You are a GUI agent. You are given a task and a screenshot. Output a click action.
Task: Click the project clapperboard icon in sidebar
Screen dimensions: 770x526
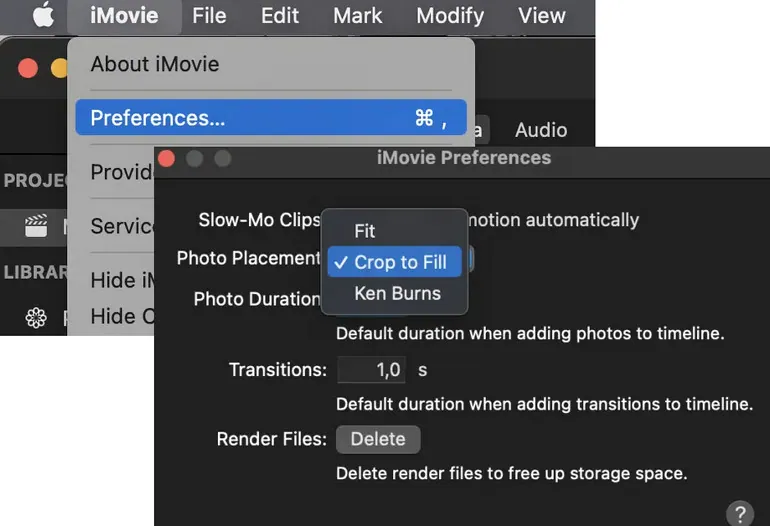(x=36, y=226)
